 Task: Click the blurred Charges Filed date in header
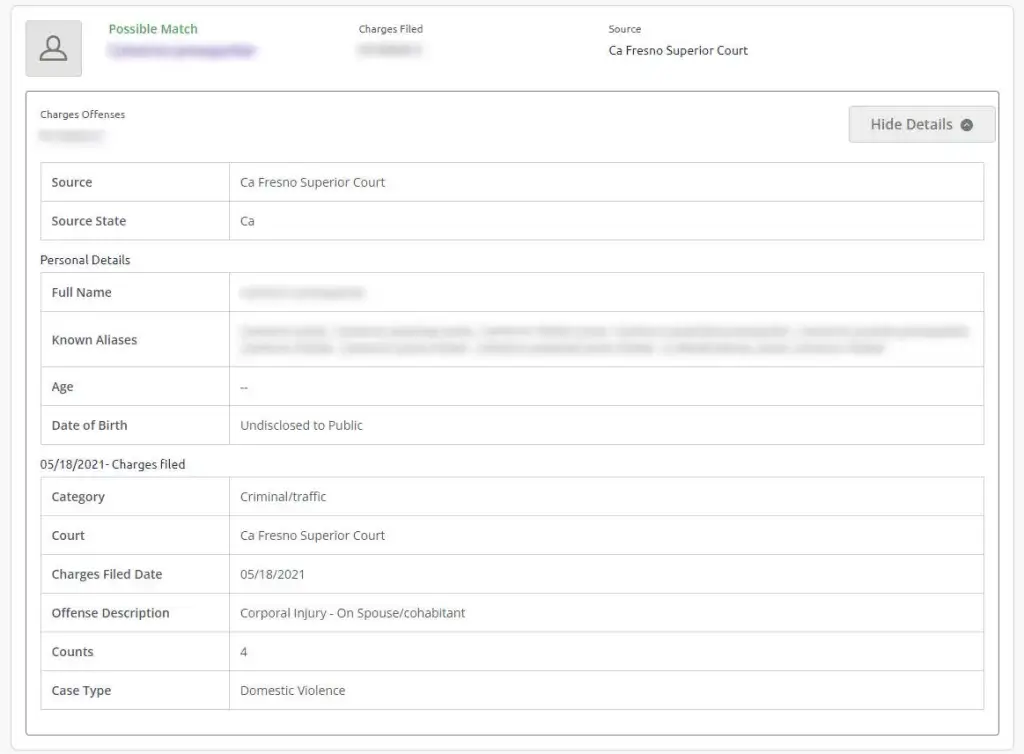[x=390, y=50]
